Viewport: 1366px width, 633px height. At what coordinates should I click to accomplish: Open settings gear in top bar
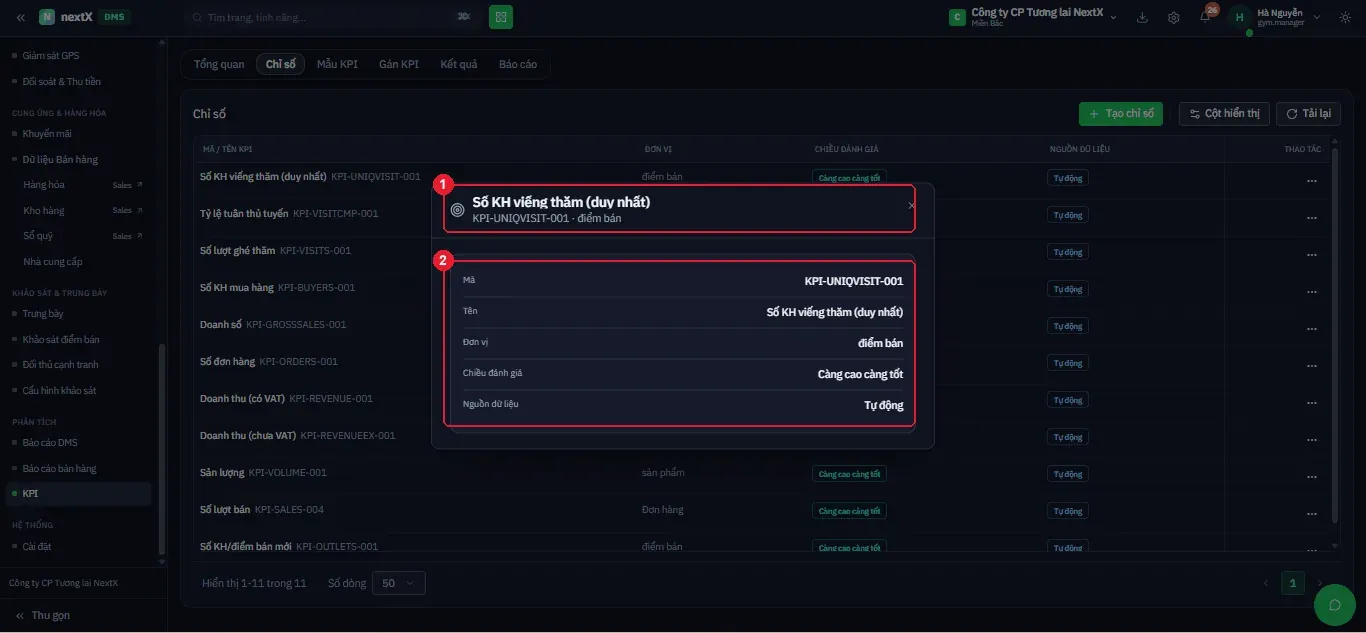1174,17
